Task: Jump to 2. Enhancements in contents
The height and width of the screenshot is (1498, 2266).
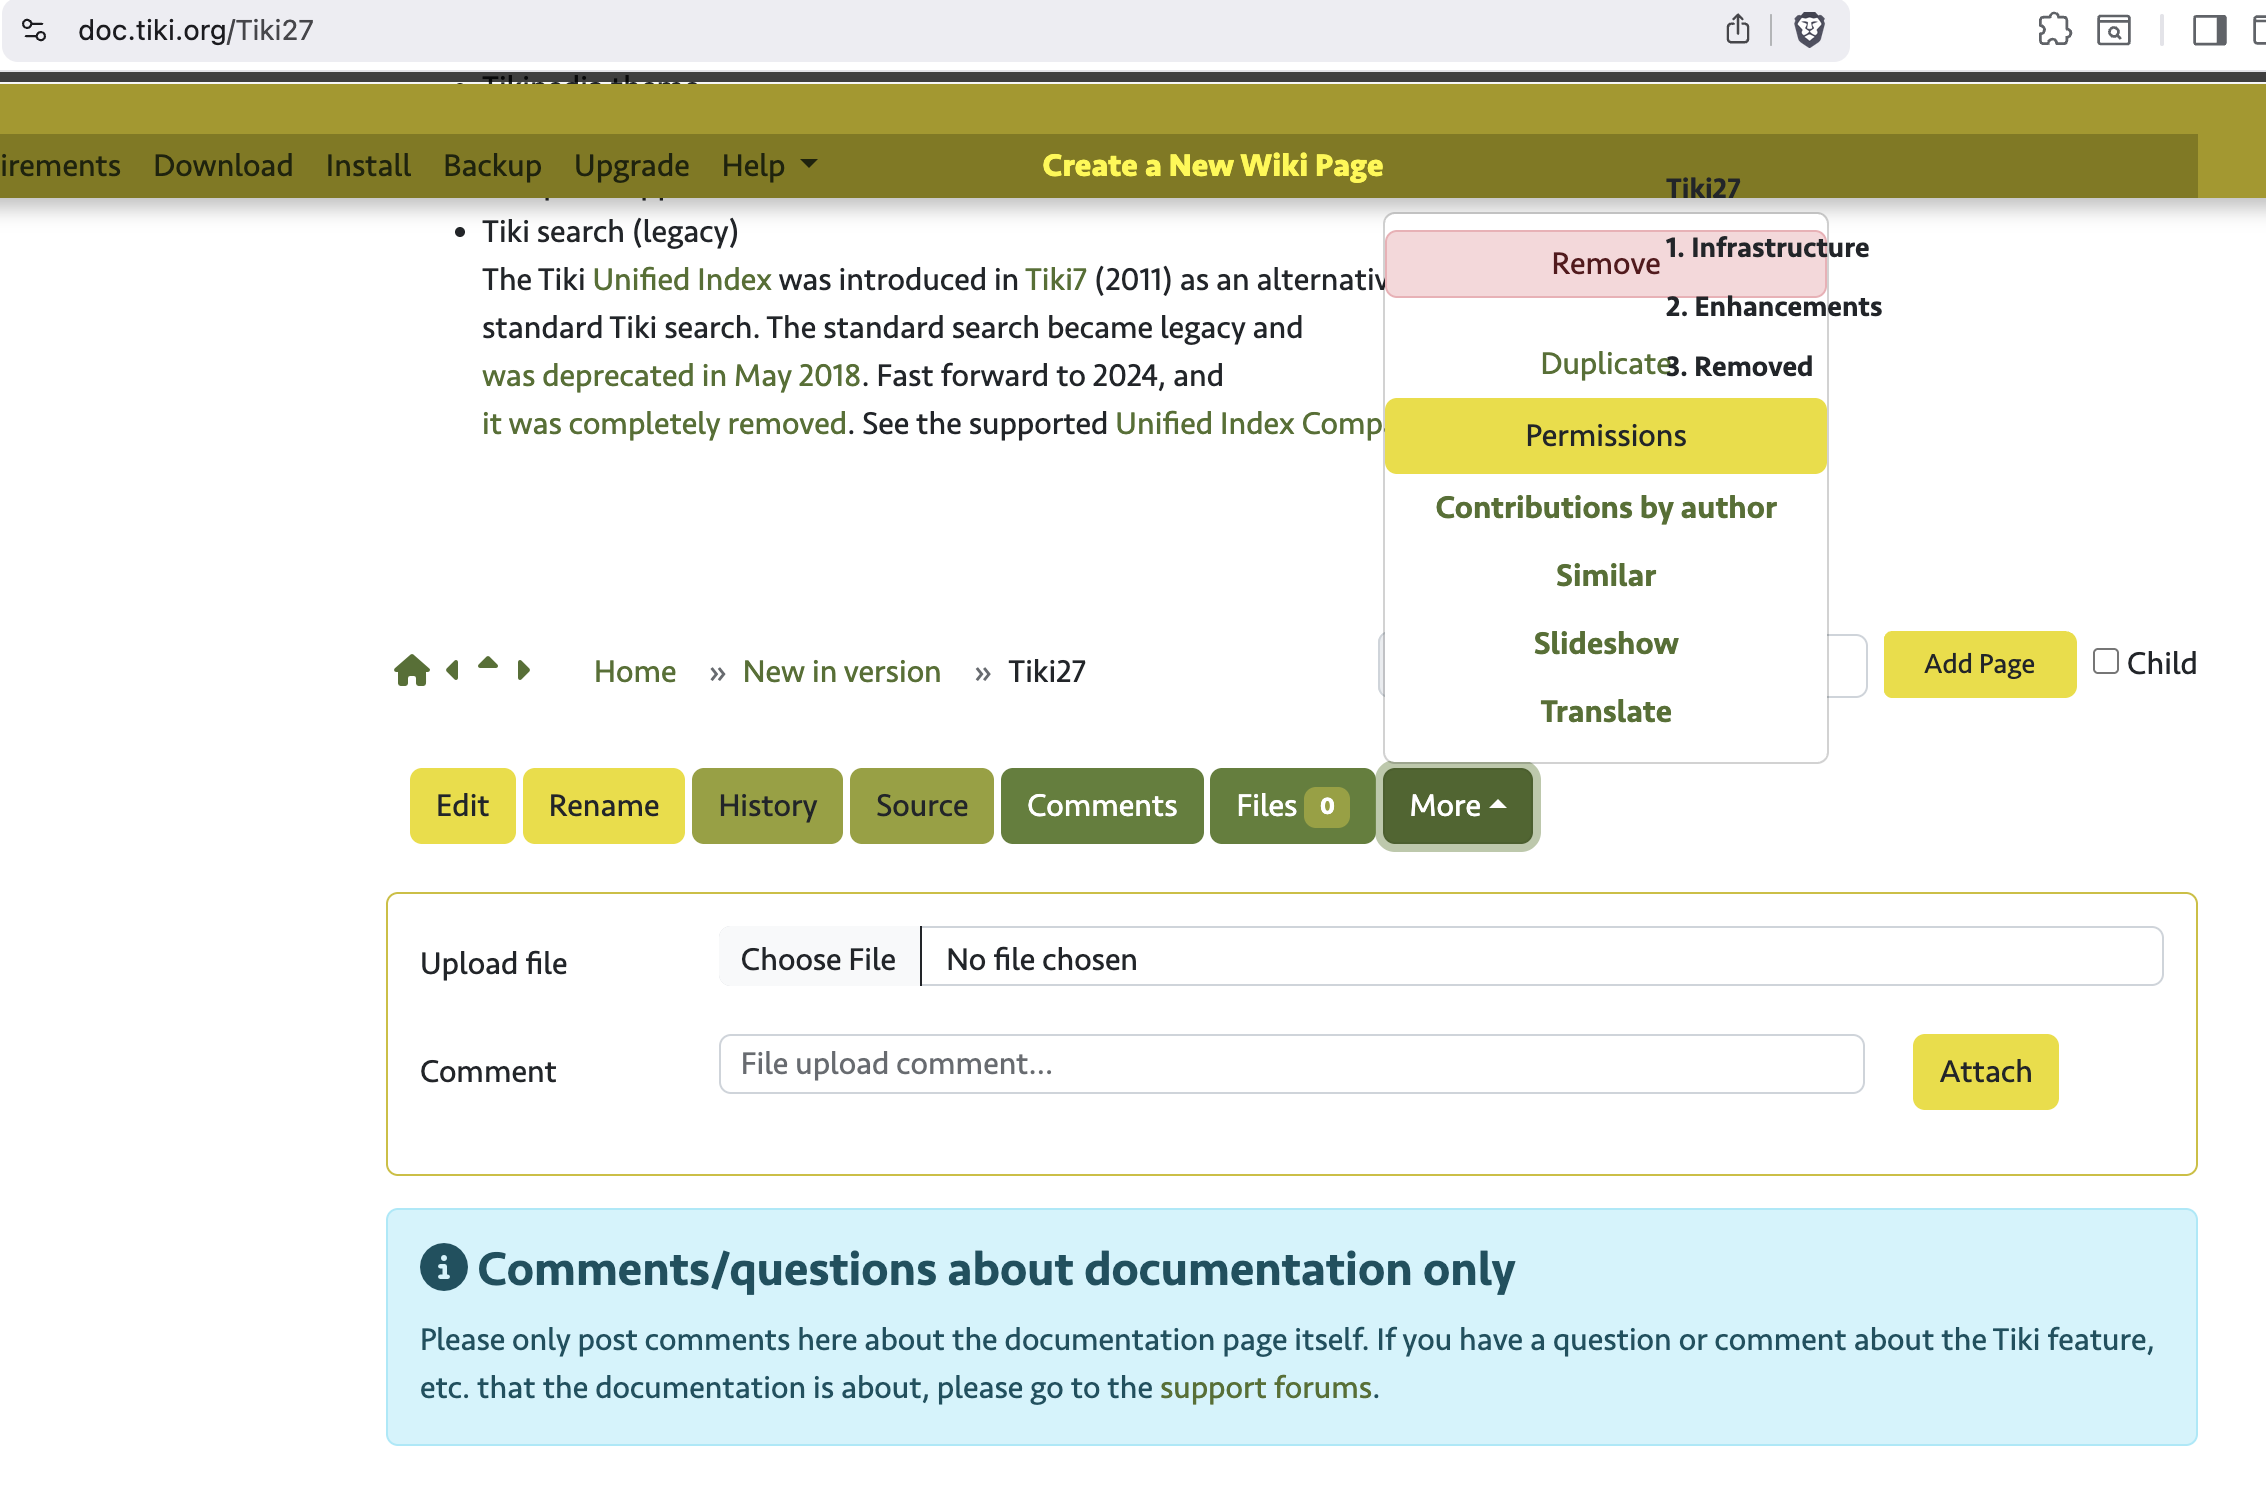Action: pyautogui.click(x=1773, y=306)
